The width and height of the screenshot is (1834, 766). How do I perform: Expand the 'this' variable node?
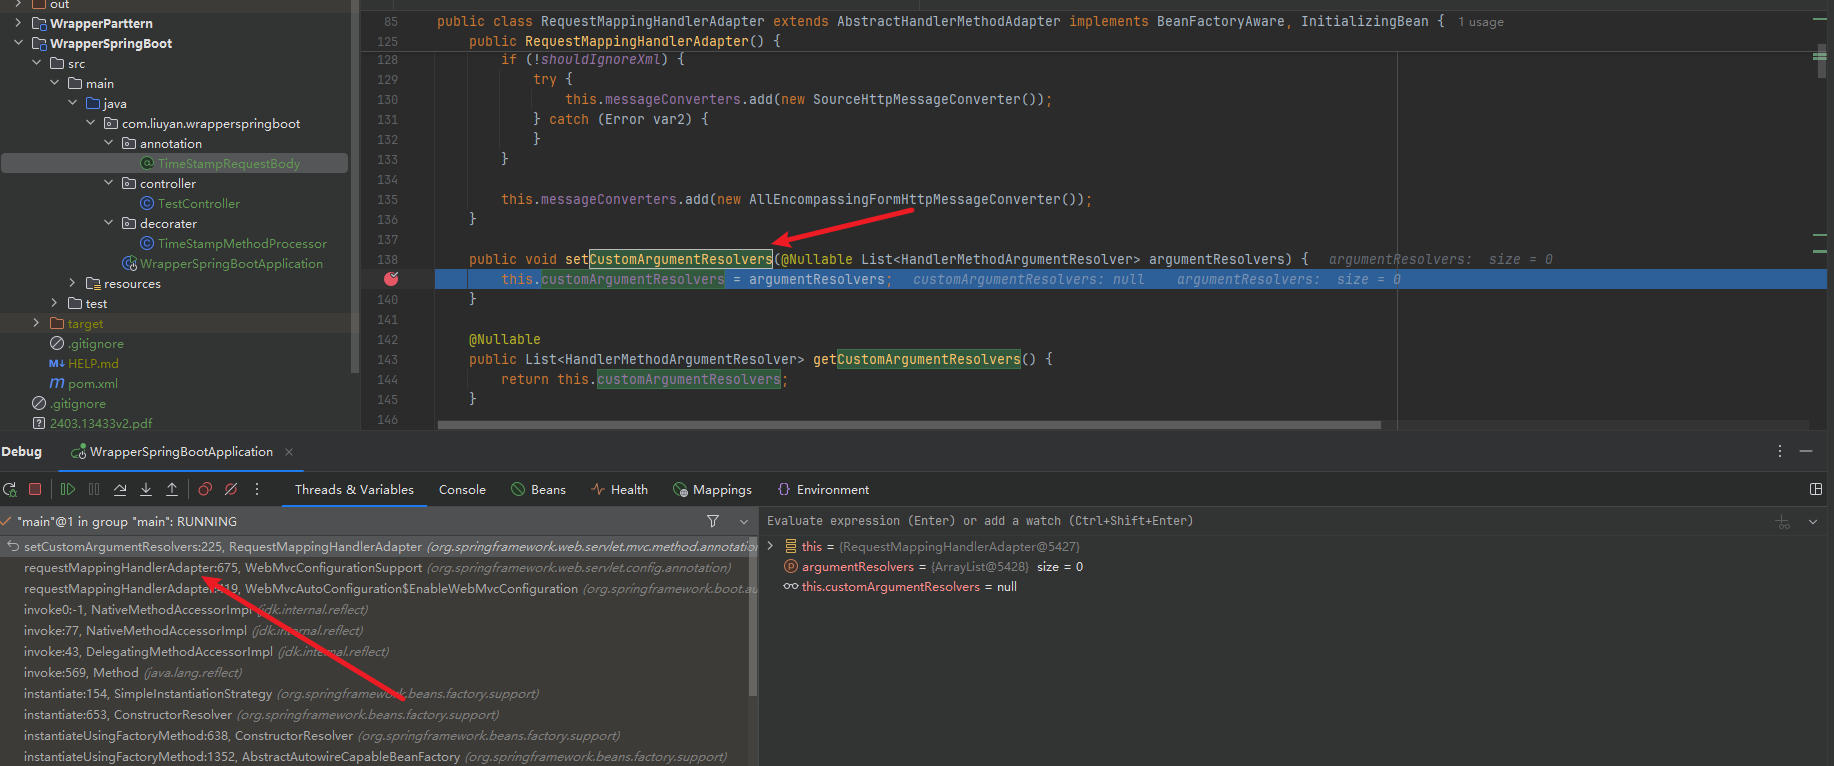770,546
